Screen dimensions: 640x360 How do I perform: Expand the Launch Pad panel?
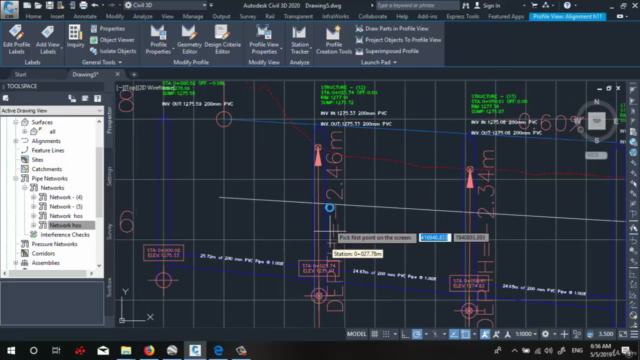(x=379, y=62)
